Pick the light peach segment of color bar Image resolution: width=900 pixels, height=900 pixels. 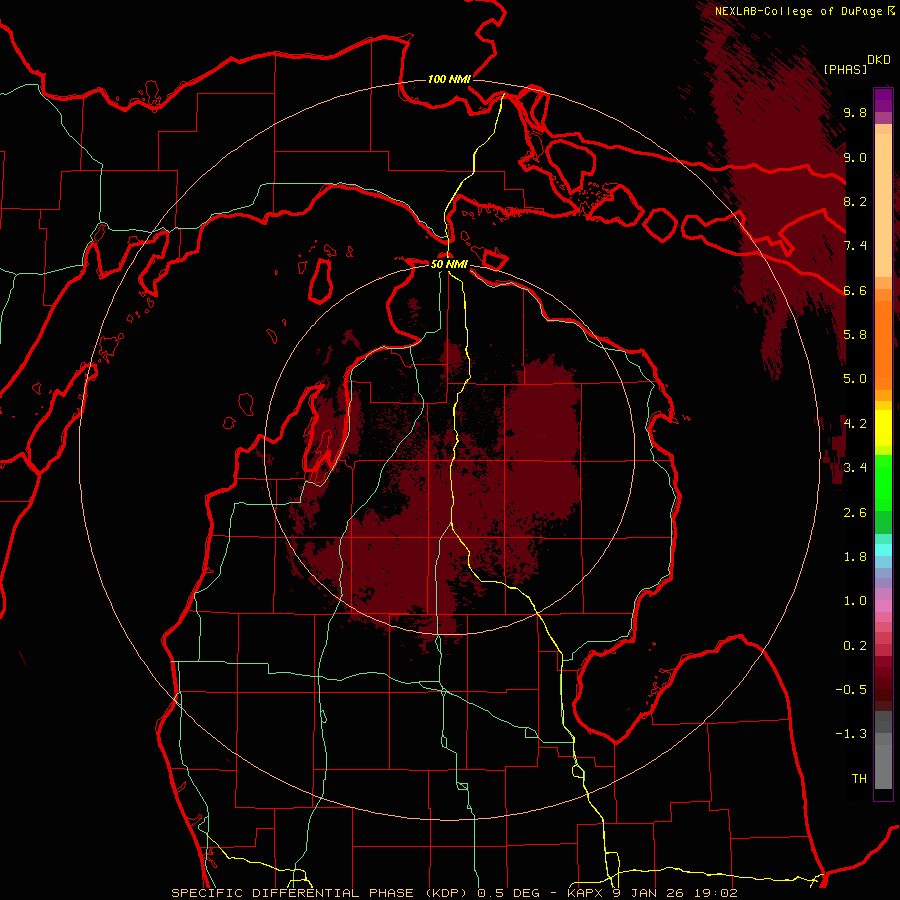[883, 205]
